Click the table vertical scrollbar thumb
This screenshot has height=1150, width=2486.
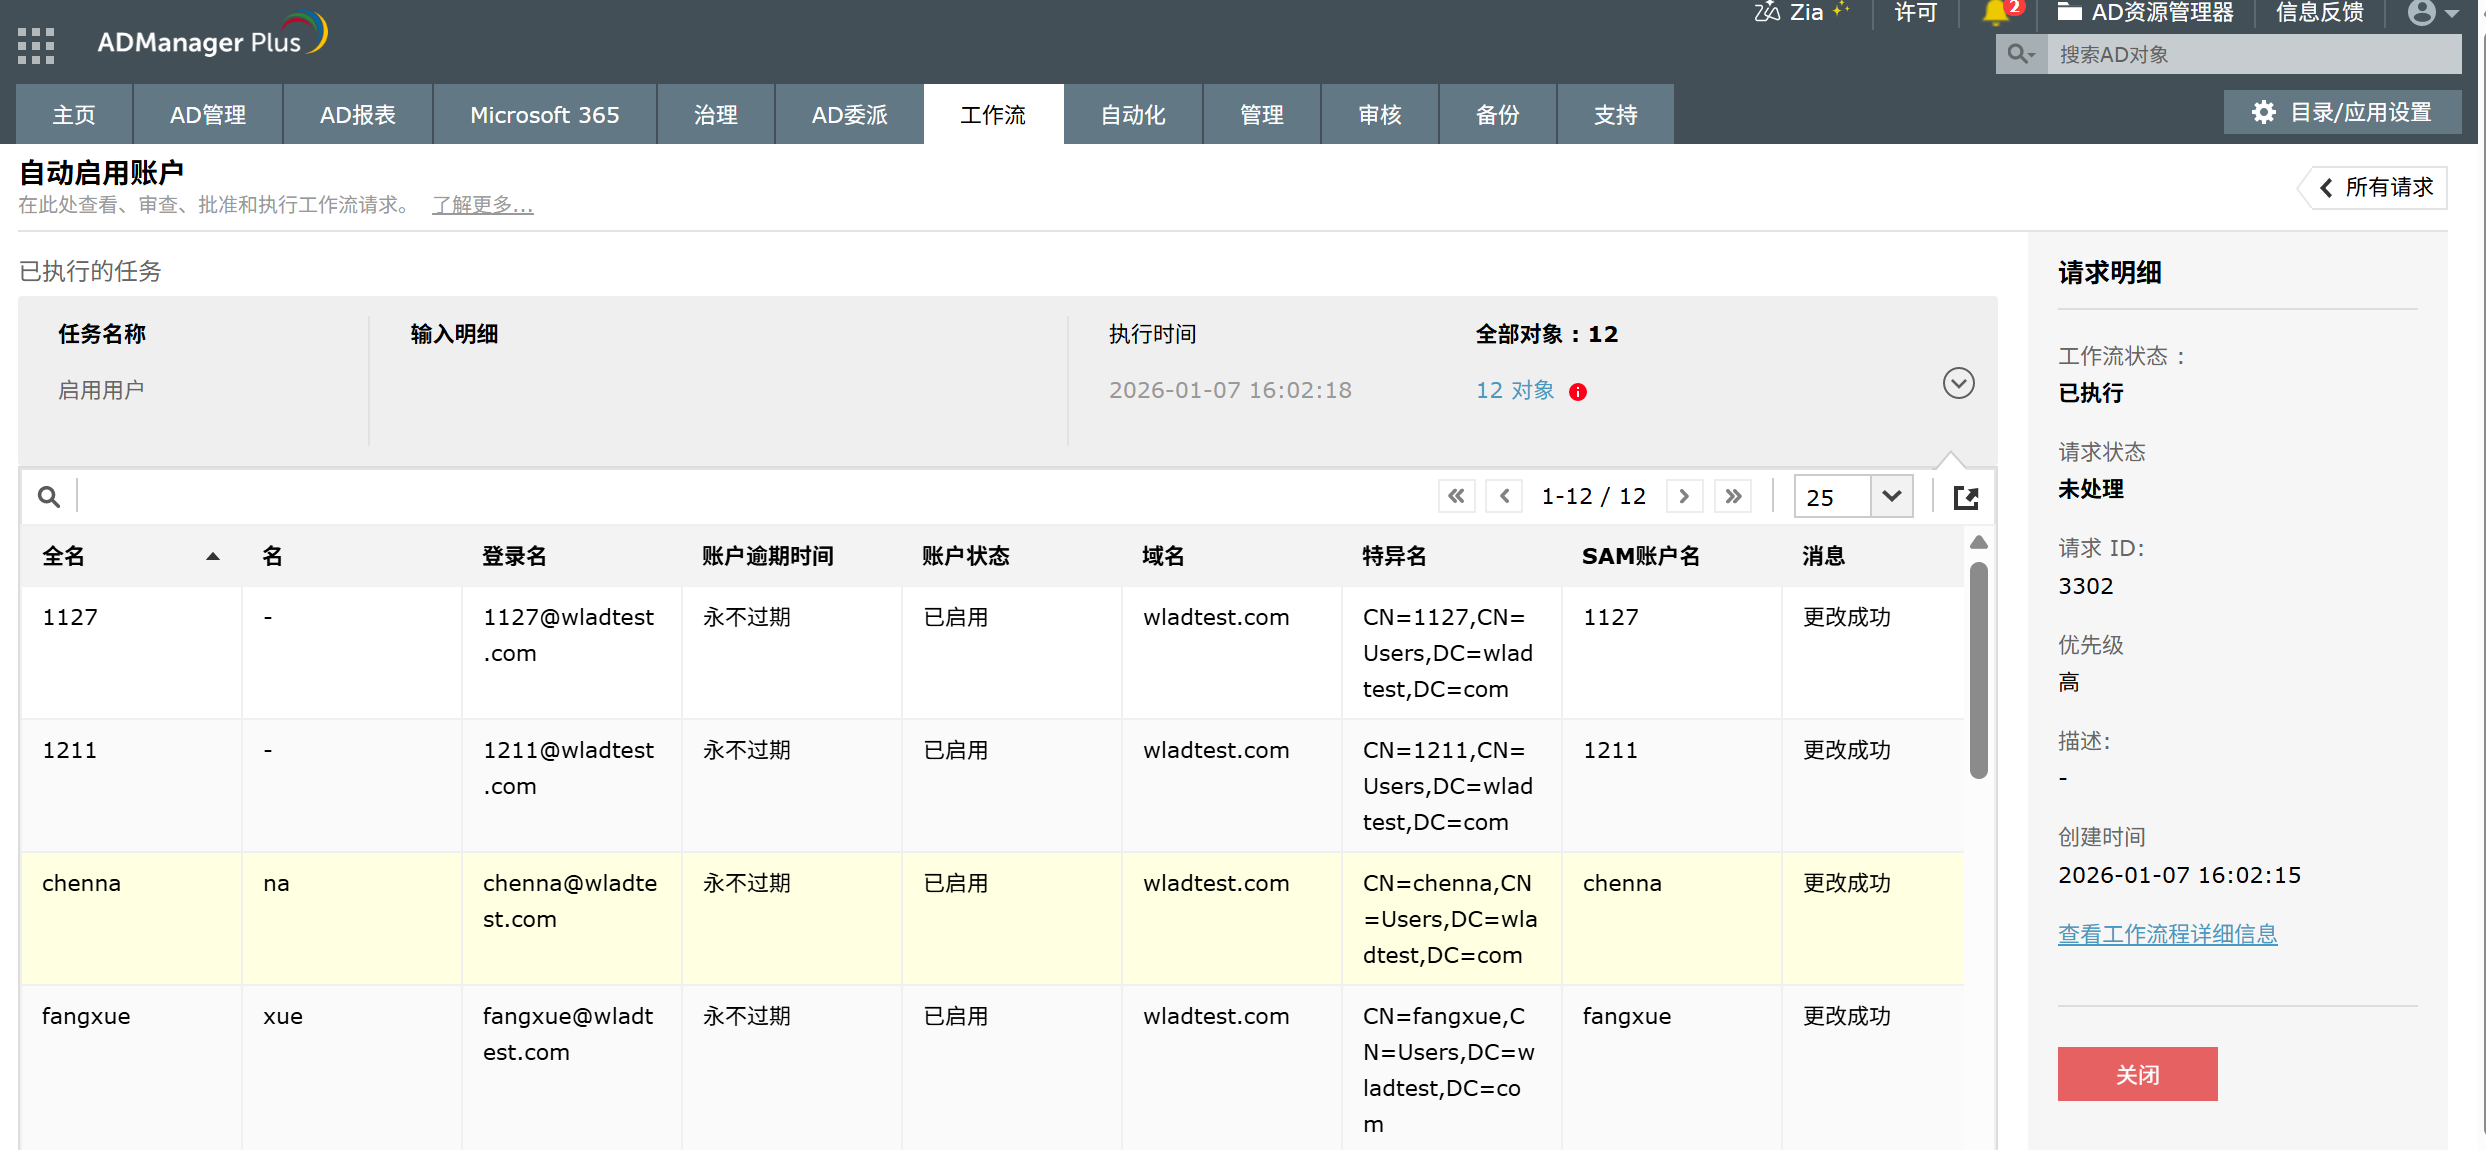(x=1978, y=670)
